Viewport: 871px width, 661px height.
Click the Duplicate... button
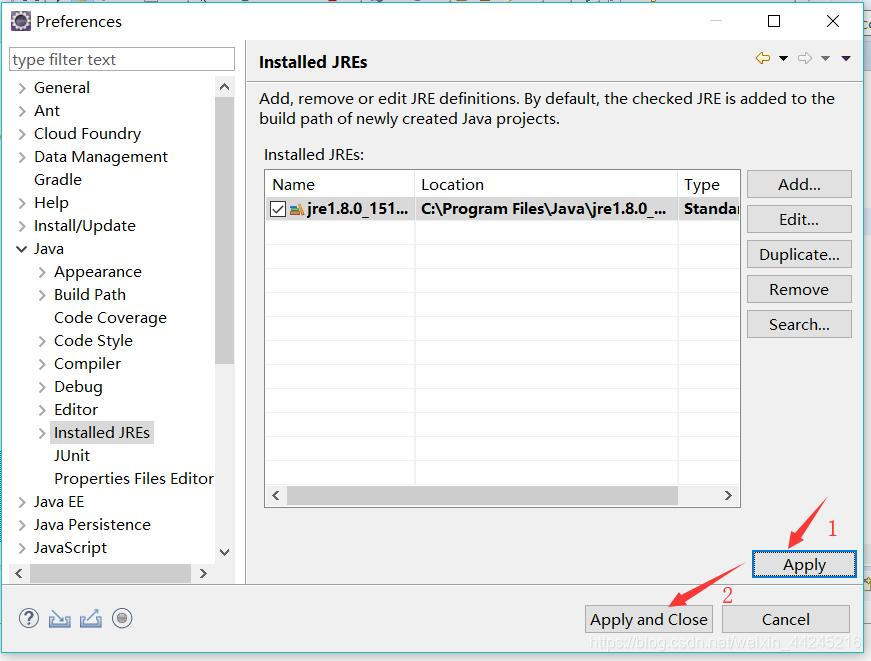coord(799,254)
